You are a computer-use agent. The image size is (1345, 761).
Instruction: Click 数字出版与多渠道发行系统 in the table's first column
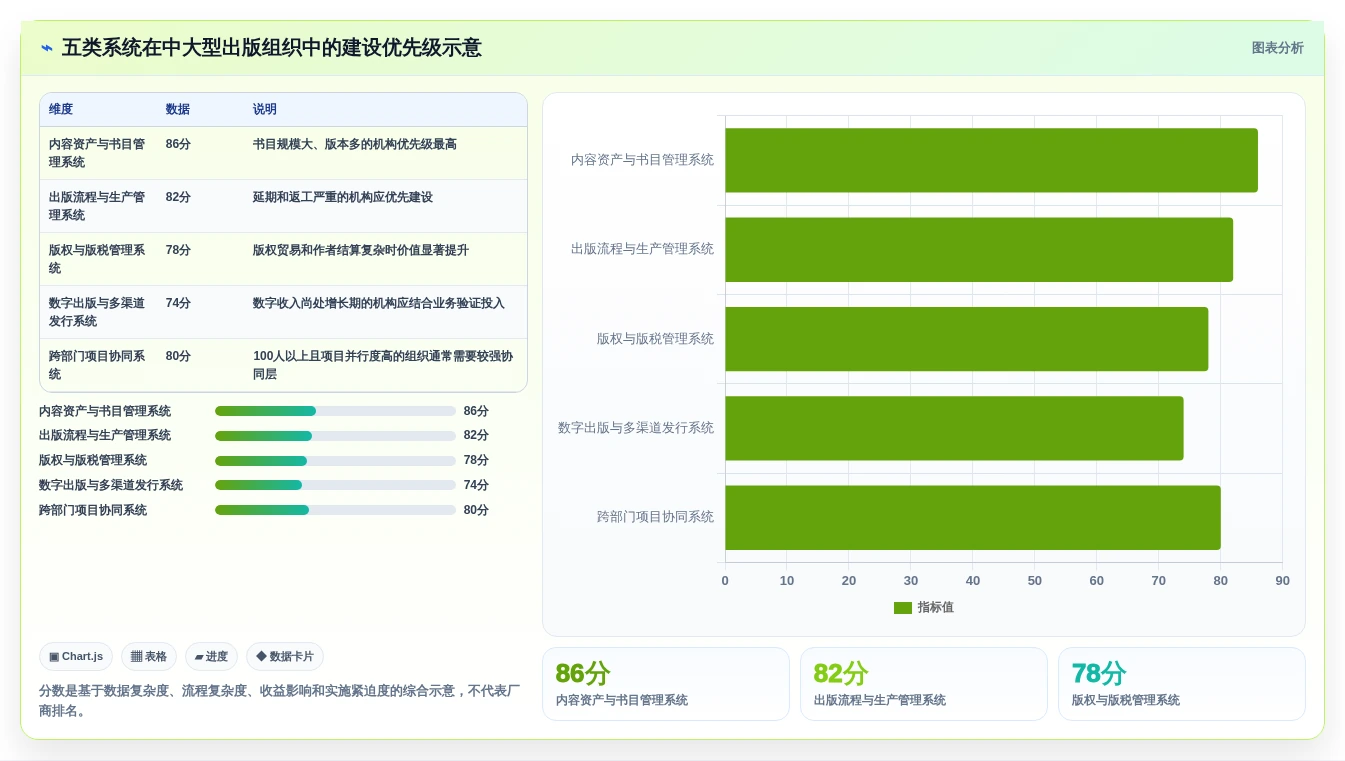[97, 312]
